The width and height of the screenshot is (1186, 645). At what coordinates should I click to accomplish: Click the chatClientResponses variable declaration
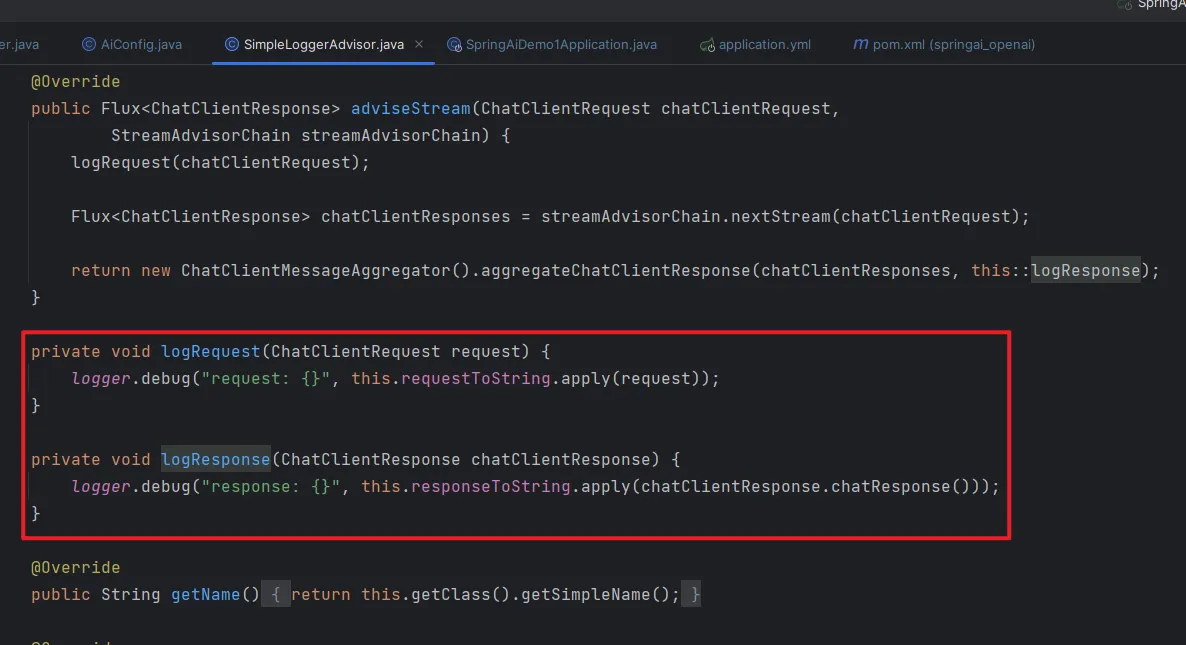(x=416, y=217)
